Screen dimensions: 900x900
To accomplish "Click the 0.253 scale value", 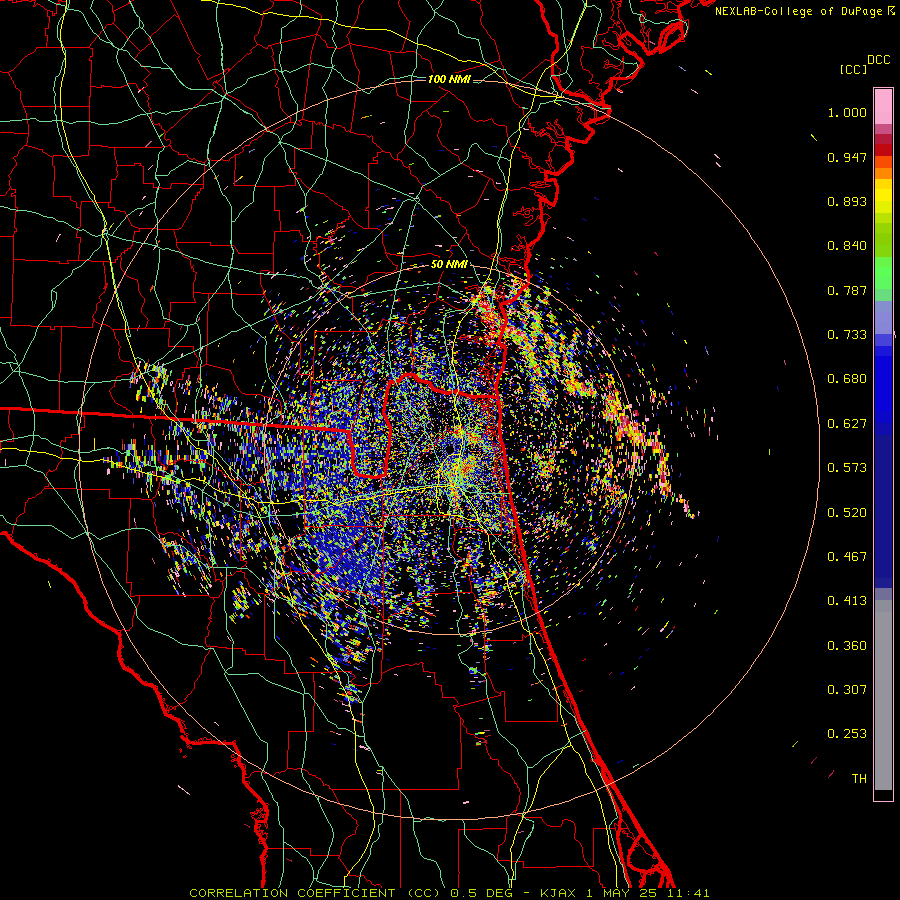I will tap(847, 734).
